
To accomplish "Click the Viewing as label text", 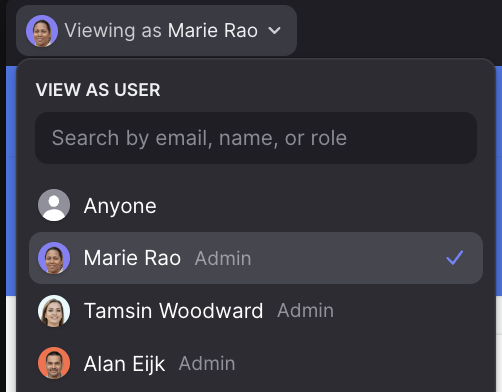I will (113, 31).
